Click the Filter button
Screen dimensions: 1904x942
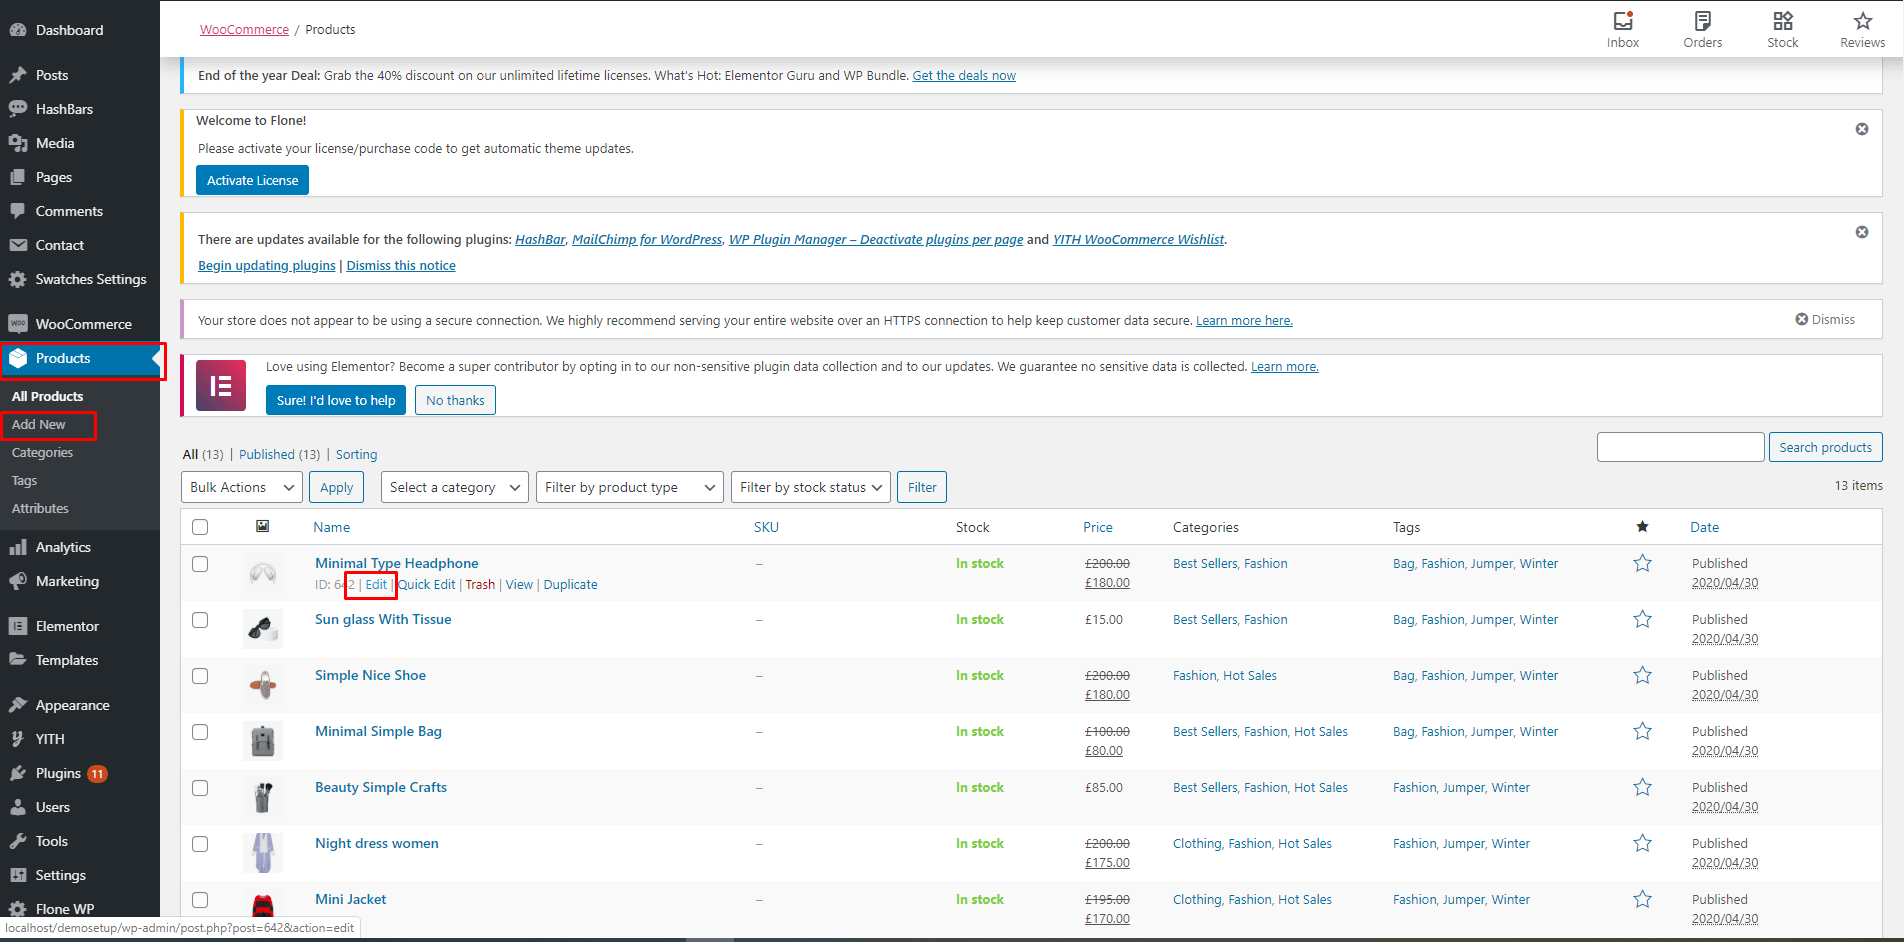[922, 487]
